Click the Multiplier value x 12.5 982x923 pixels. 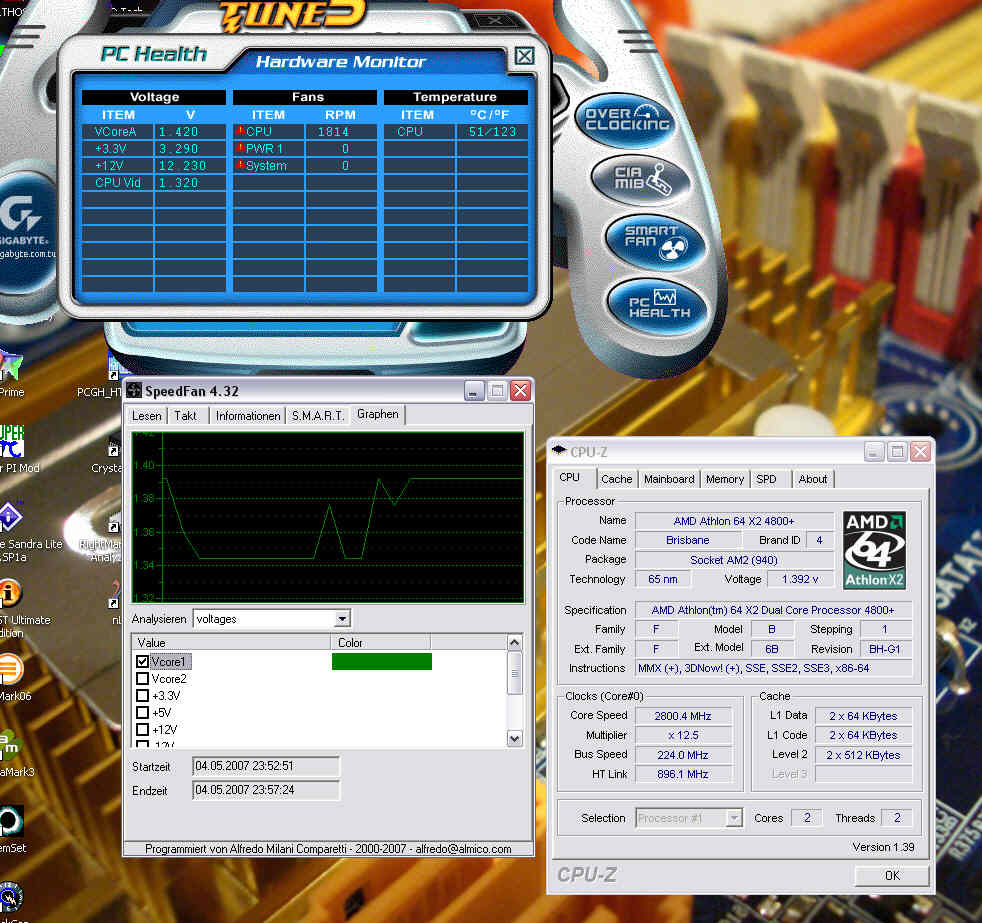683,735
